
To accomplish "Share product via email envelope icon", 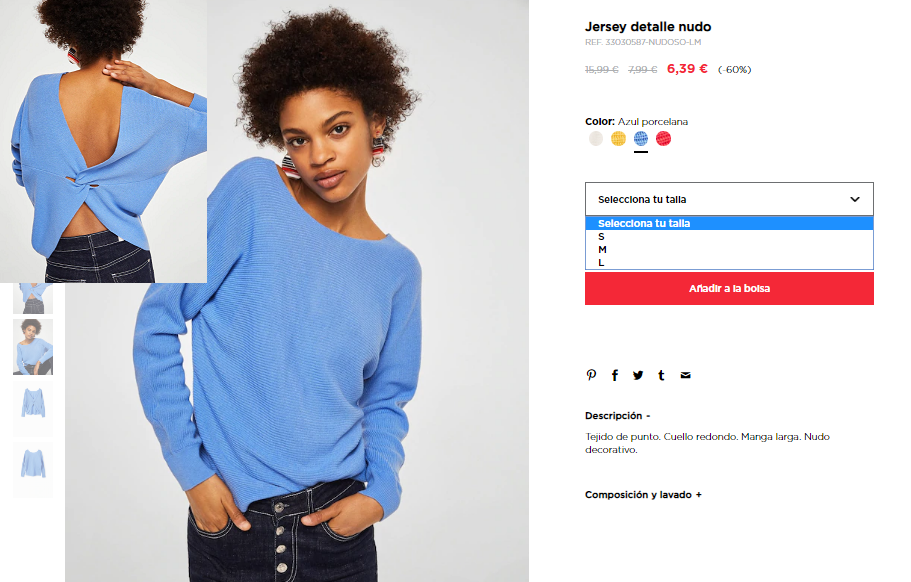I will [686, 375].
